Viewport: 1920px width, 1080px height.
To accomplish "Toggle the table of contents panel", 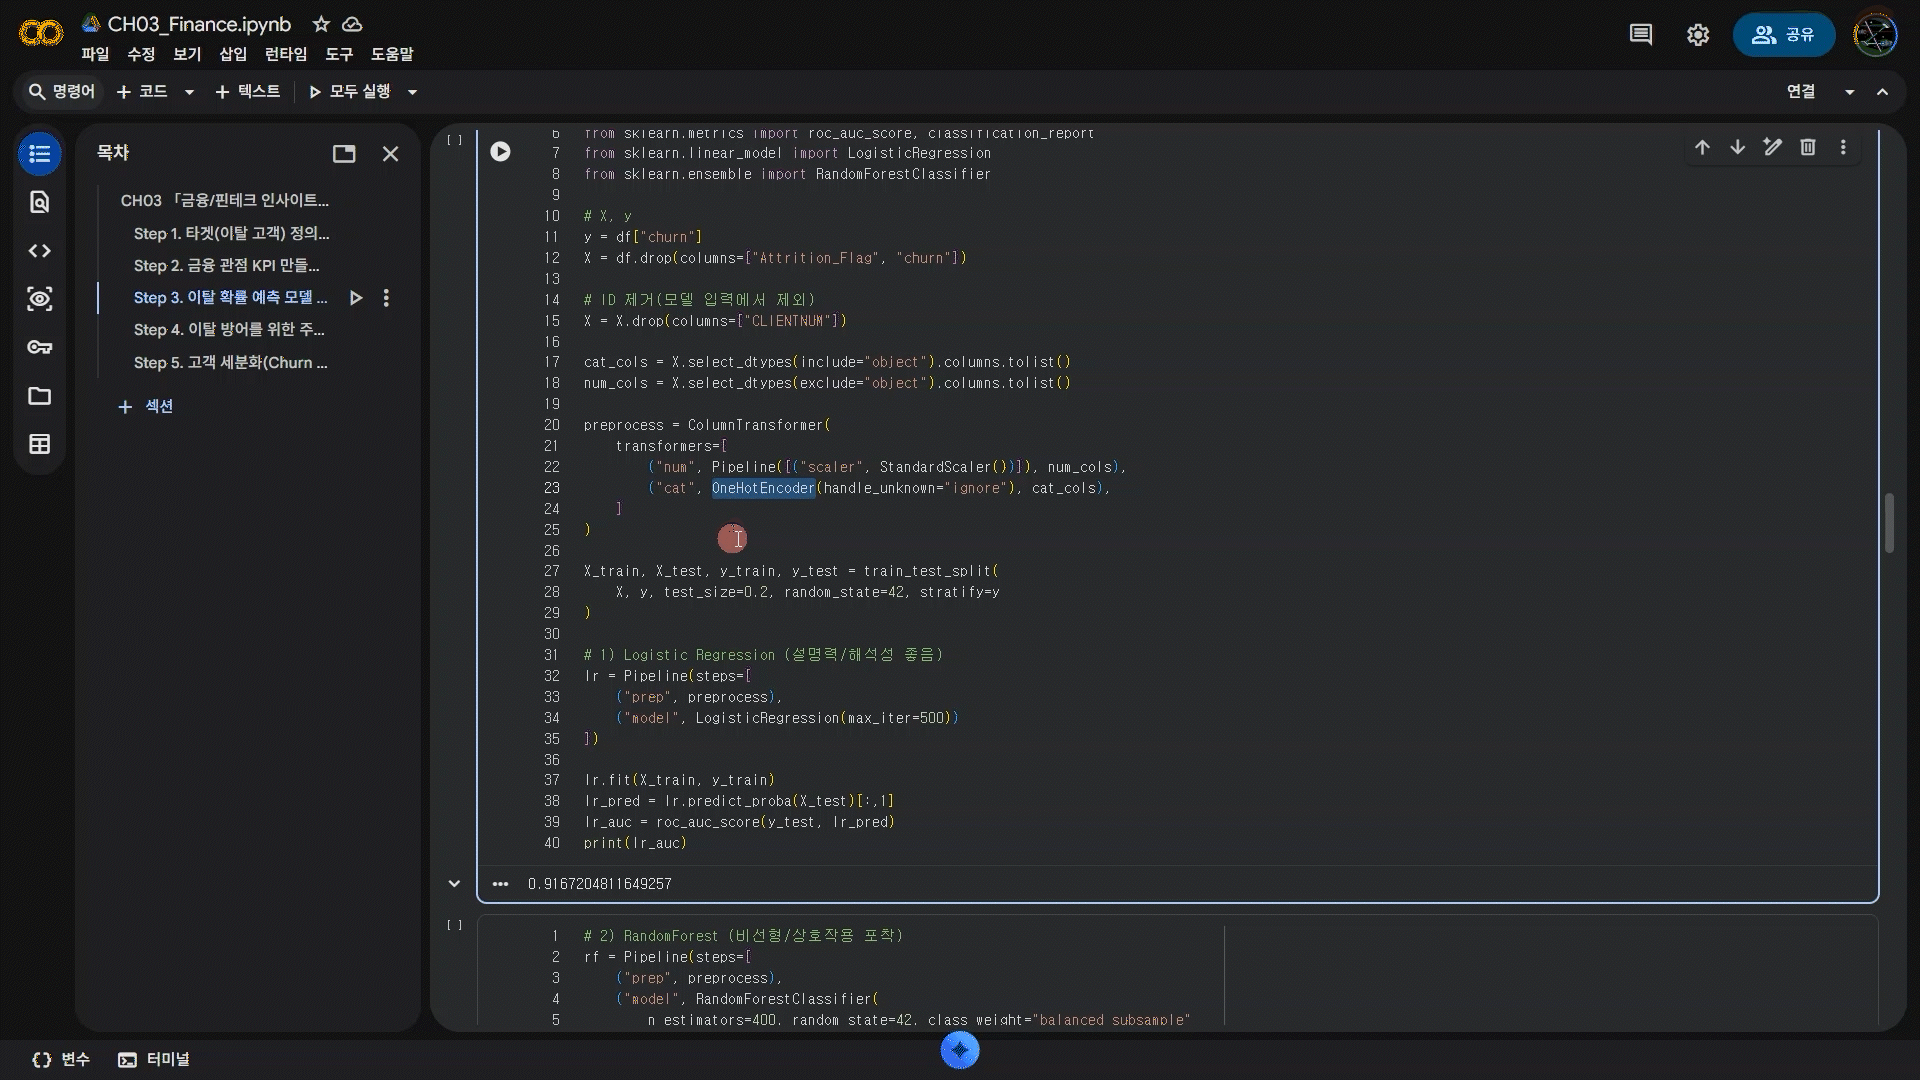I will point(39,154).
